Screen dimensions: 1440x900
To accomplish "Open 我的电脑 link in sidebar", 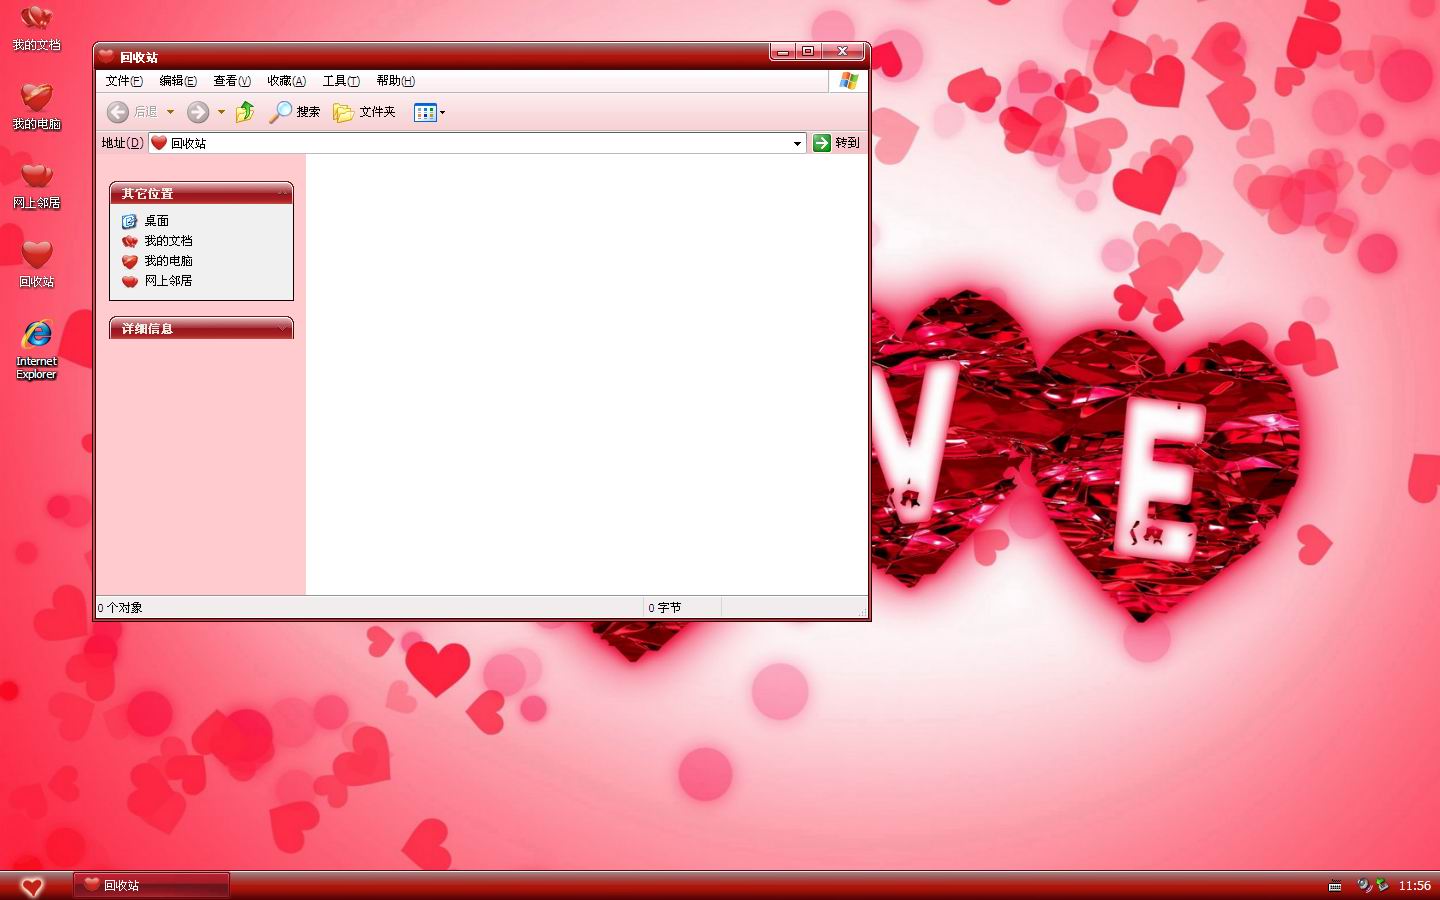I will [157, 261].
